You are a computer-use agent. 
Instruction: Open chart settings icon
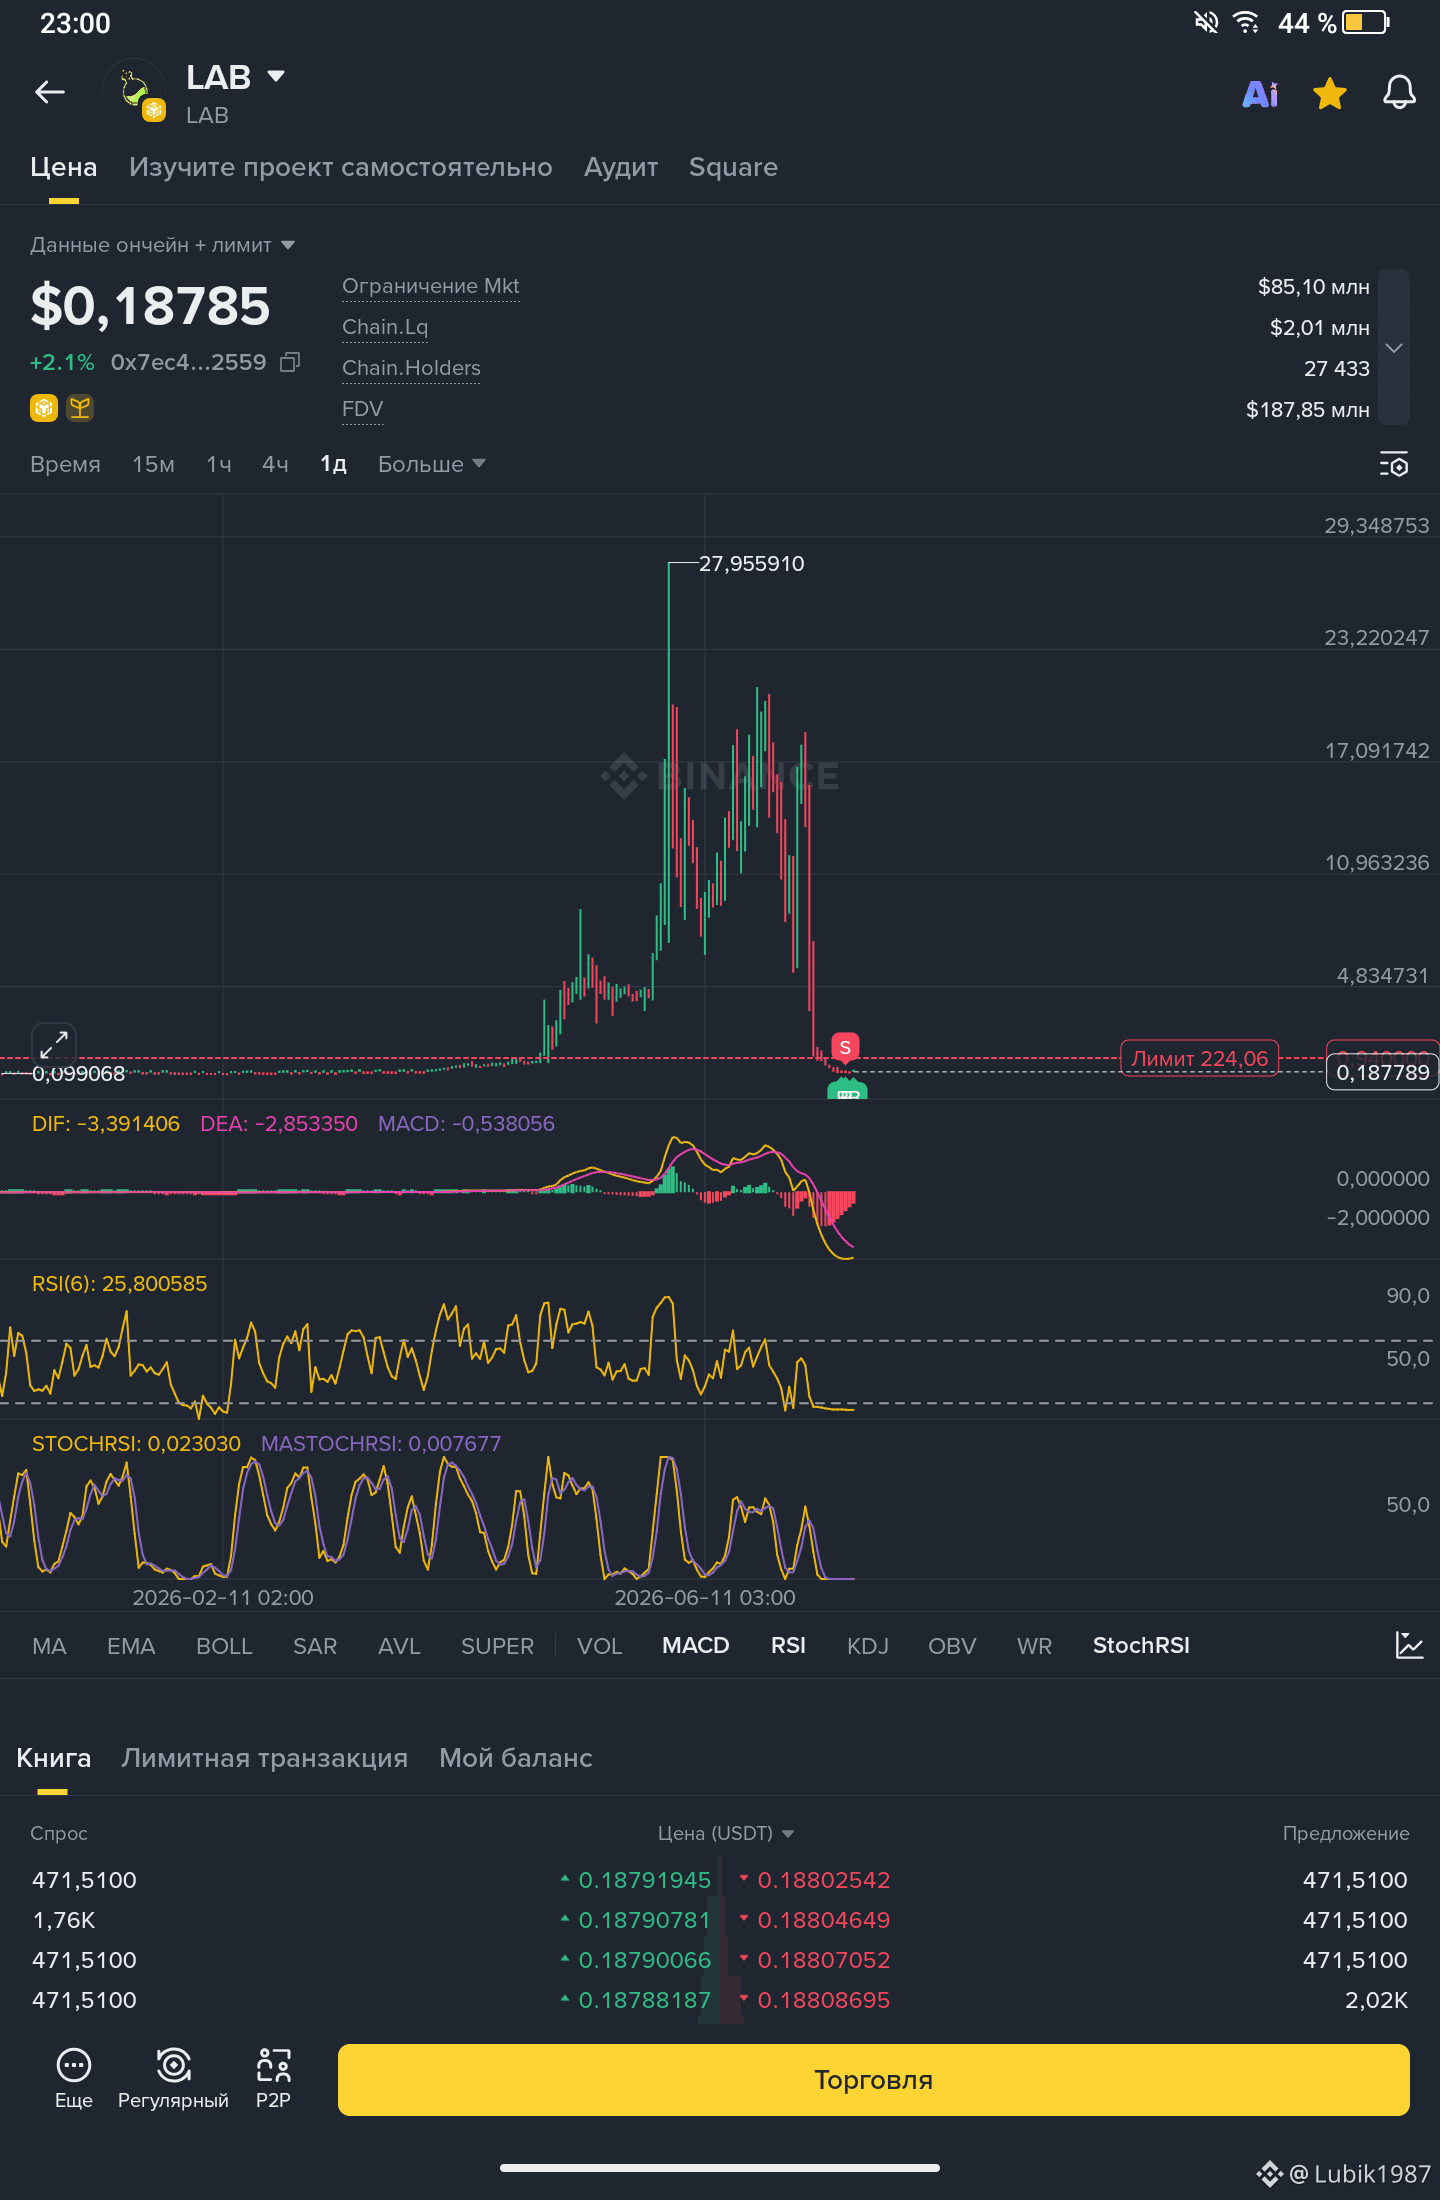(1394, 464)
